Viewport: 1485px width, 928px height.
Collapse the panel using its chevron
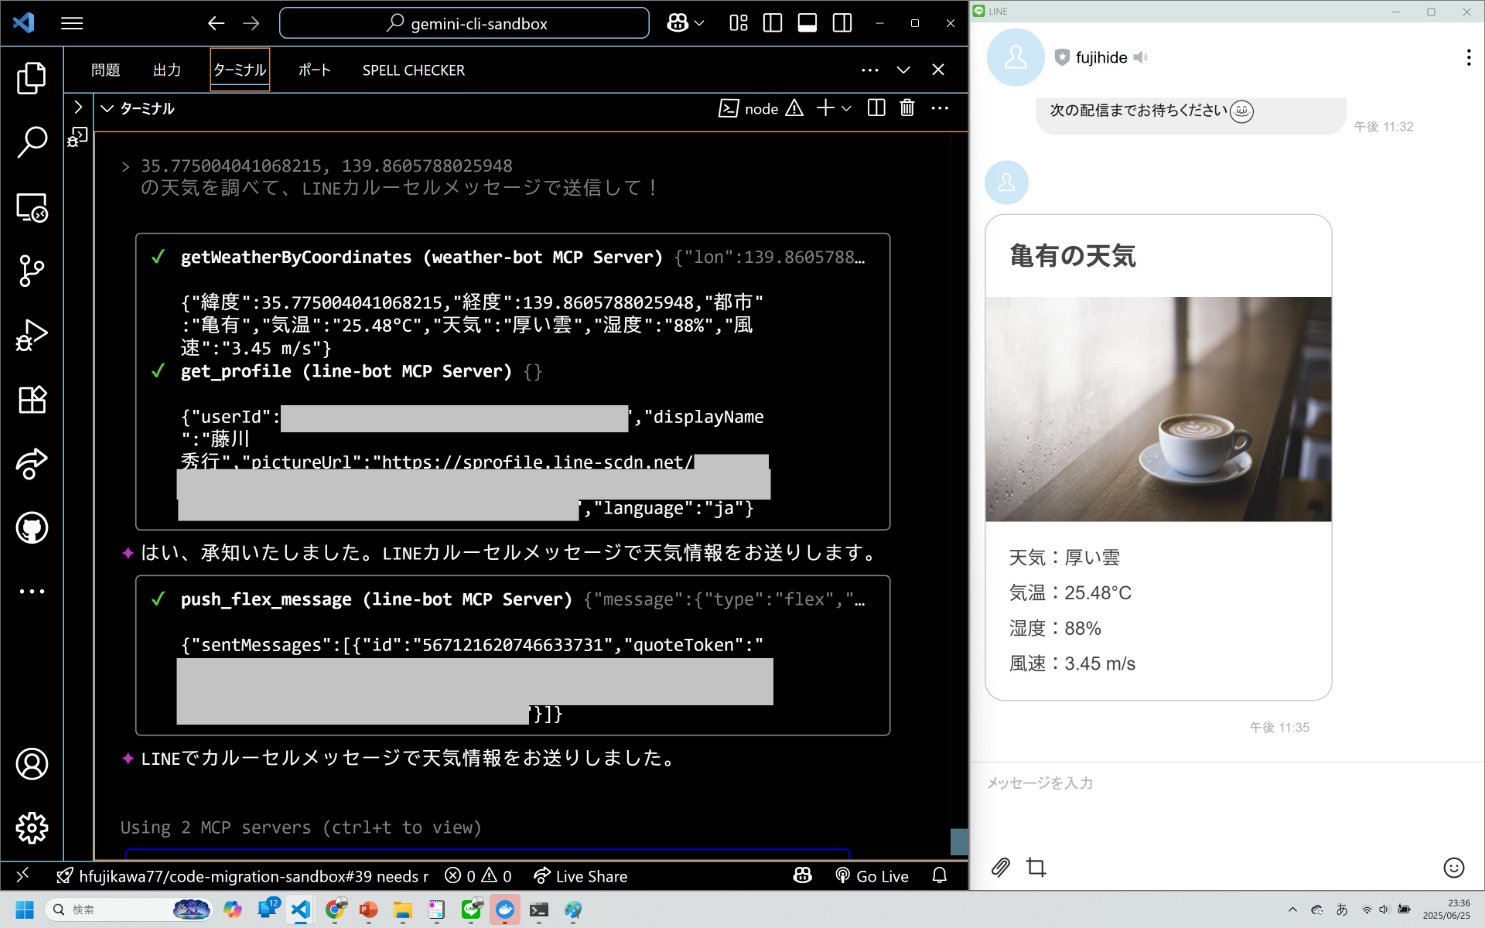coord(903,70)
